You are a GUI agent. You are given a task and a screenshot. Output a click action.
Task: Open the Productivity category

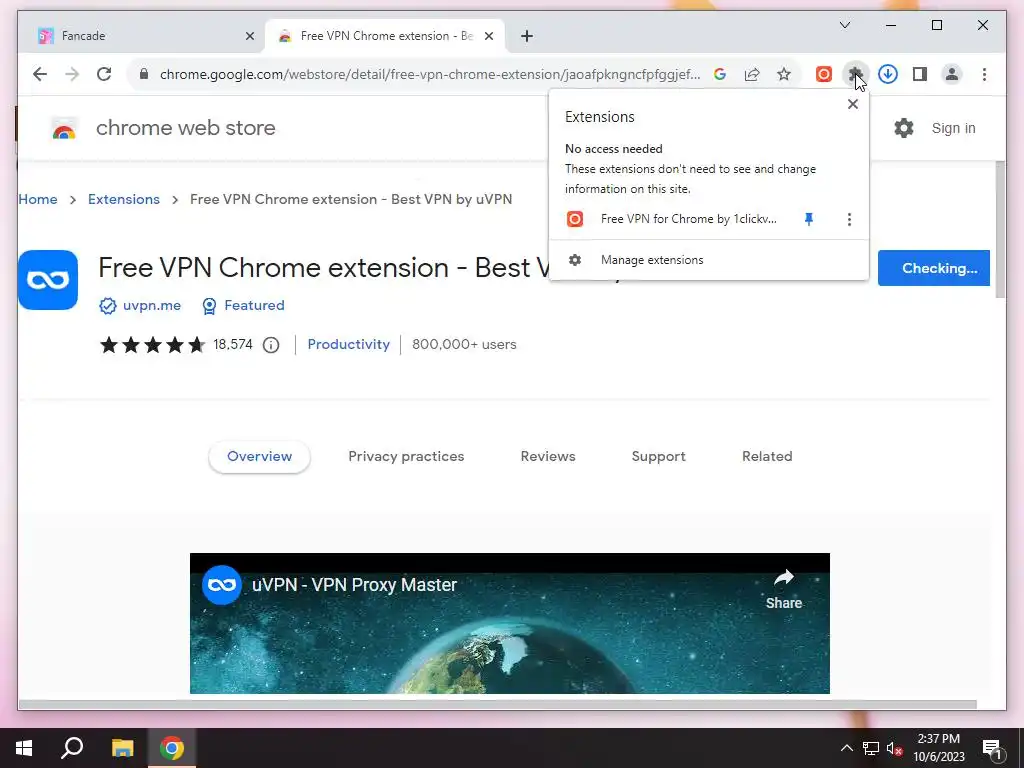[348, 344]
